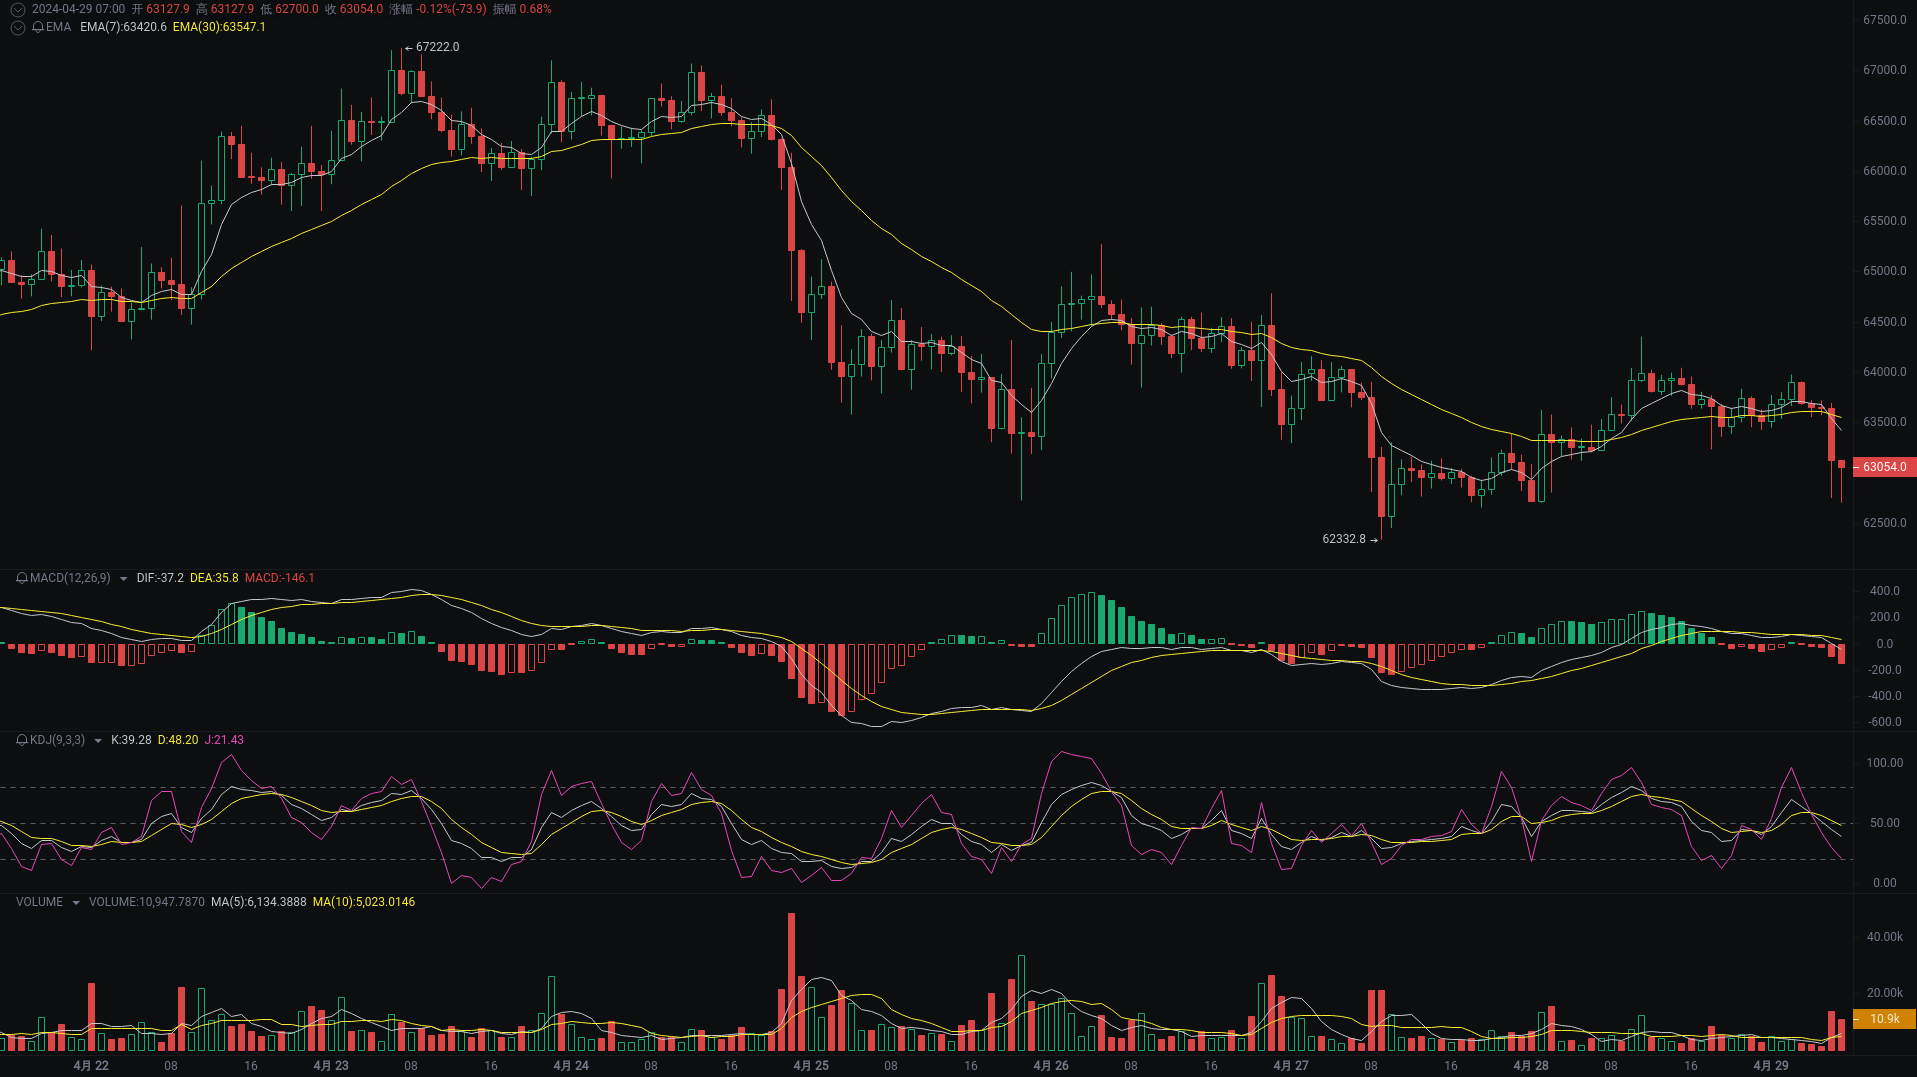Click the 65000.0 price axis label
The height and width of the screenshot is (1077, 1917).
click(1884, 271)
